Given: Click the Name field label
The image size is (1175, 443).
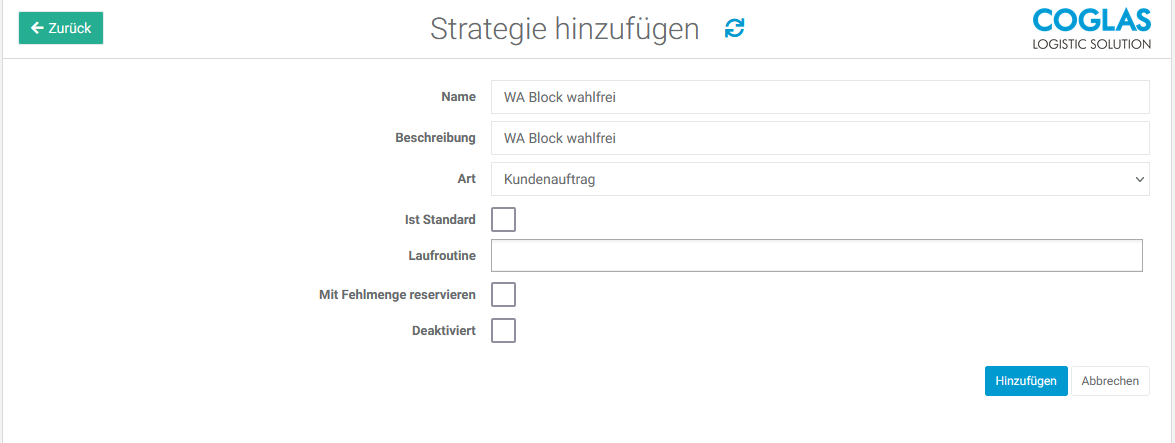Looking at the screenshot, I should point(458,97).
